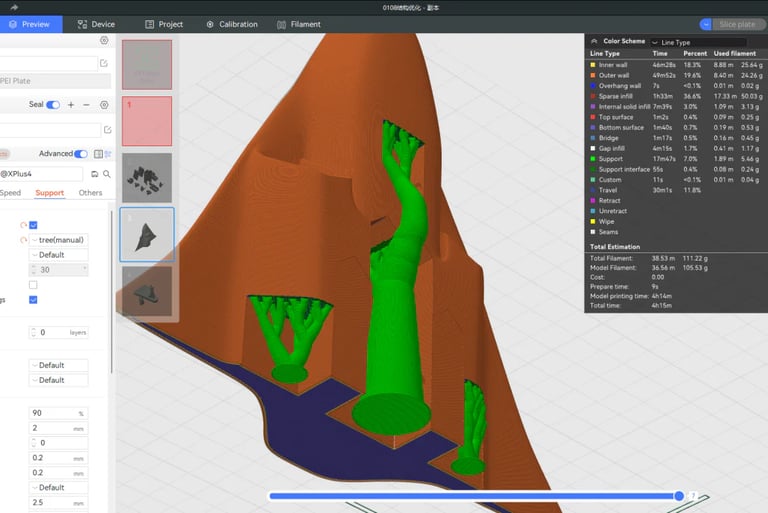Open the Others settings tab
Image resolution: width=768 pixels, height=513 pixels.
coord(90,193)
